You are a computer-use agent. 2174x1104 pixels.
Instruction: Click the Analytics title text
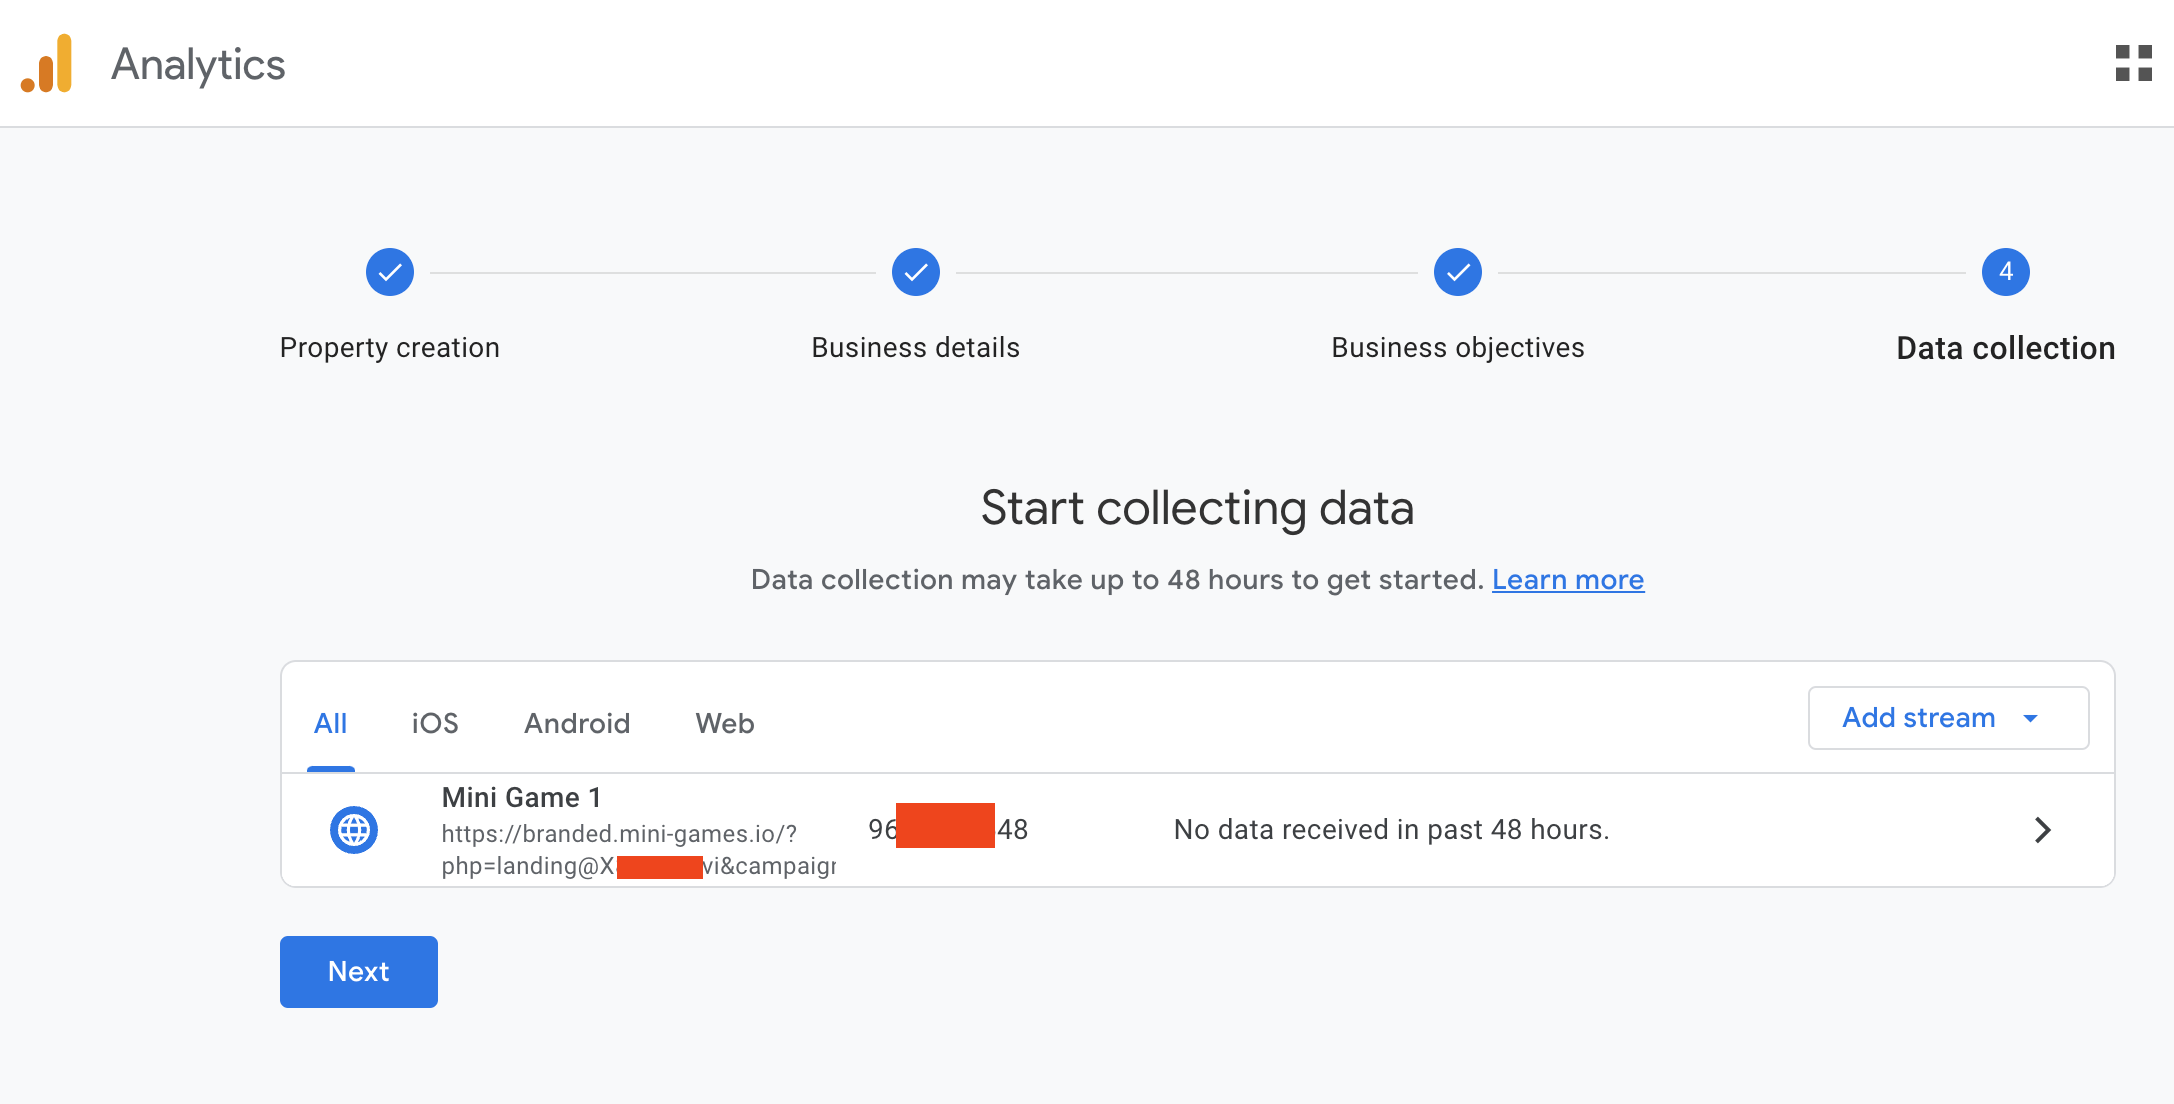[198, 65]
